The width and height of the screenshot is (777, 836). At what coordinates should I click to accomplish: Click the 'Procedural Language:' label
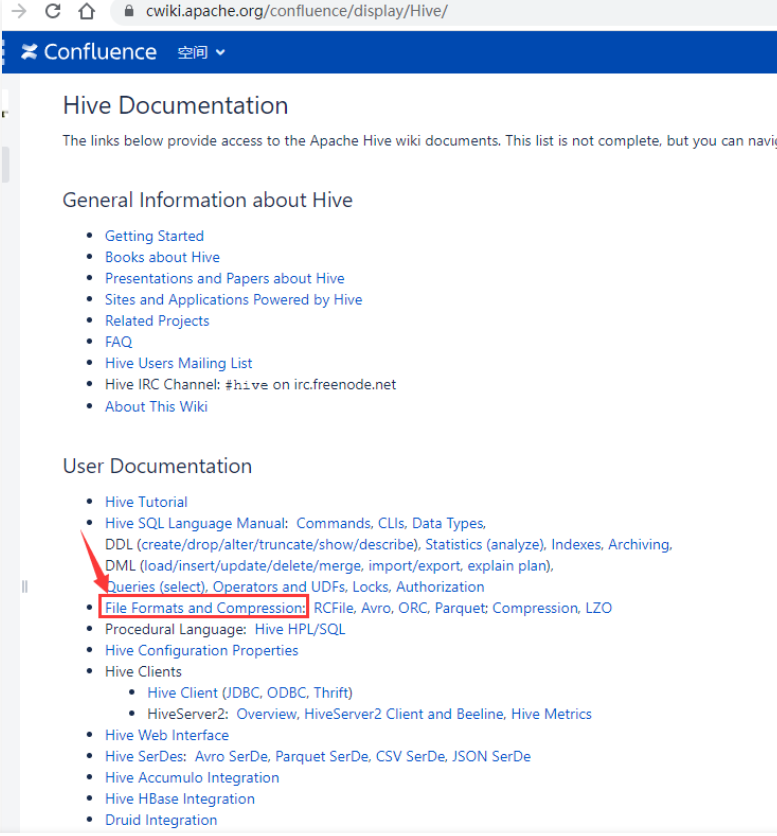[176, 630]
